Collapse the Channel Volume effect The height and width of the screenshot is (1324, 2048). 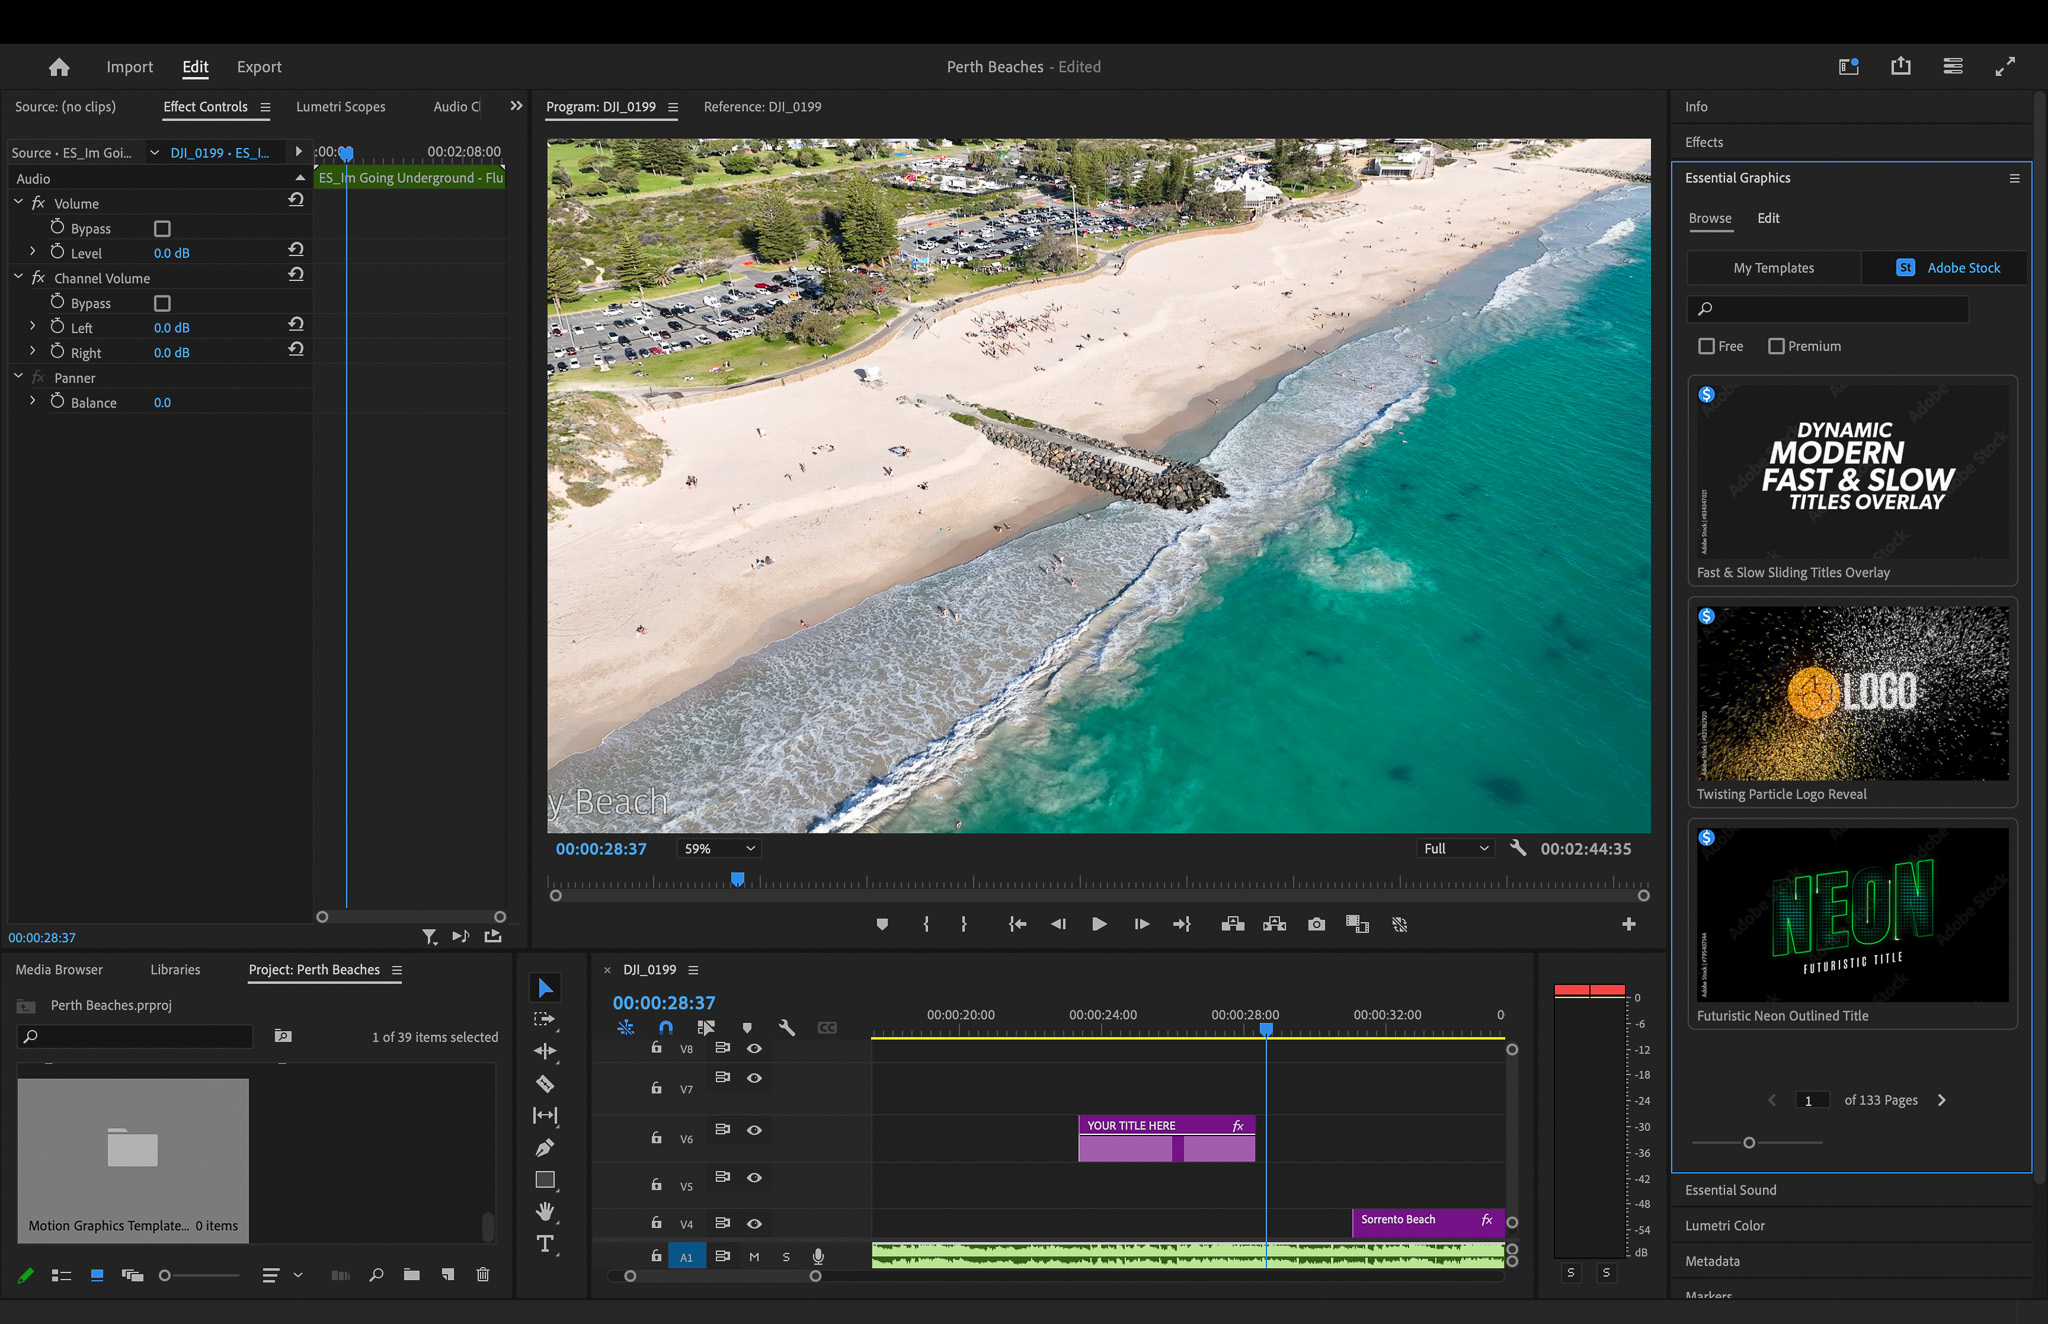pyautogui.click(x=18, y=277)
